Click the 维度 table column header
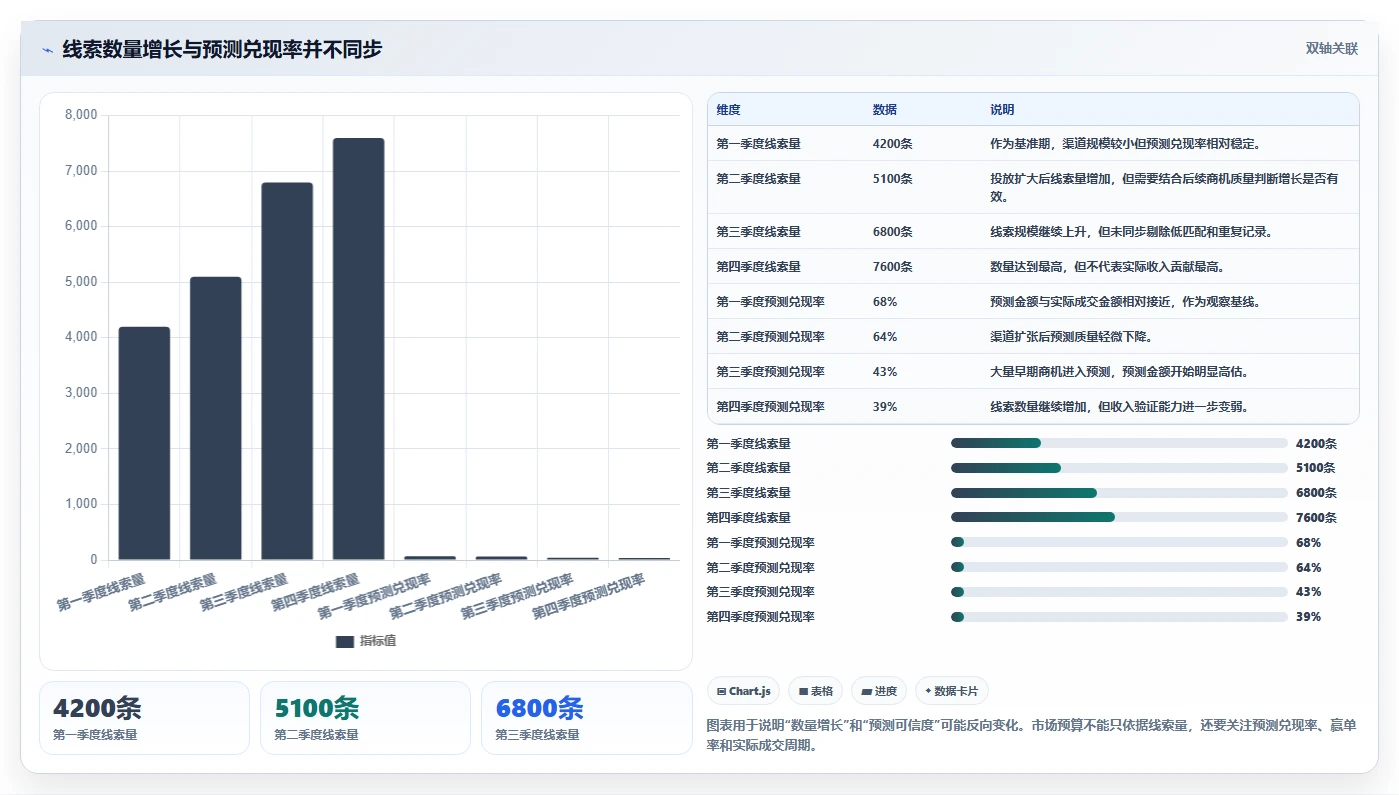1399x795 pixels. [x=729, y=110]
